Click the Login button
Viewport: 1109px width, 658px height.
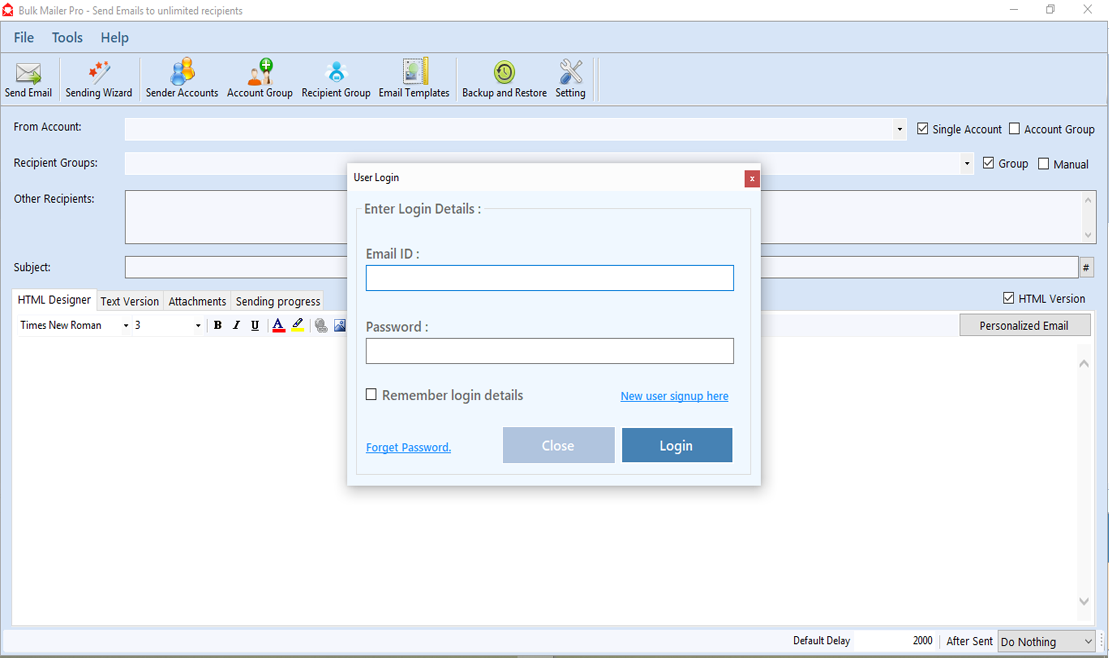coord(677,445)
